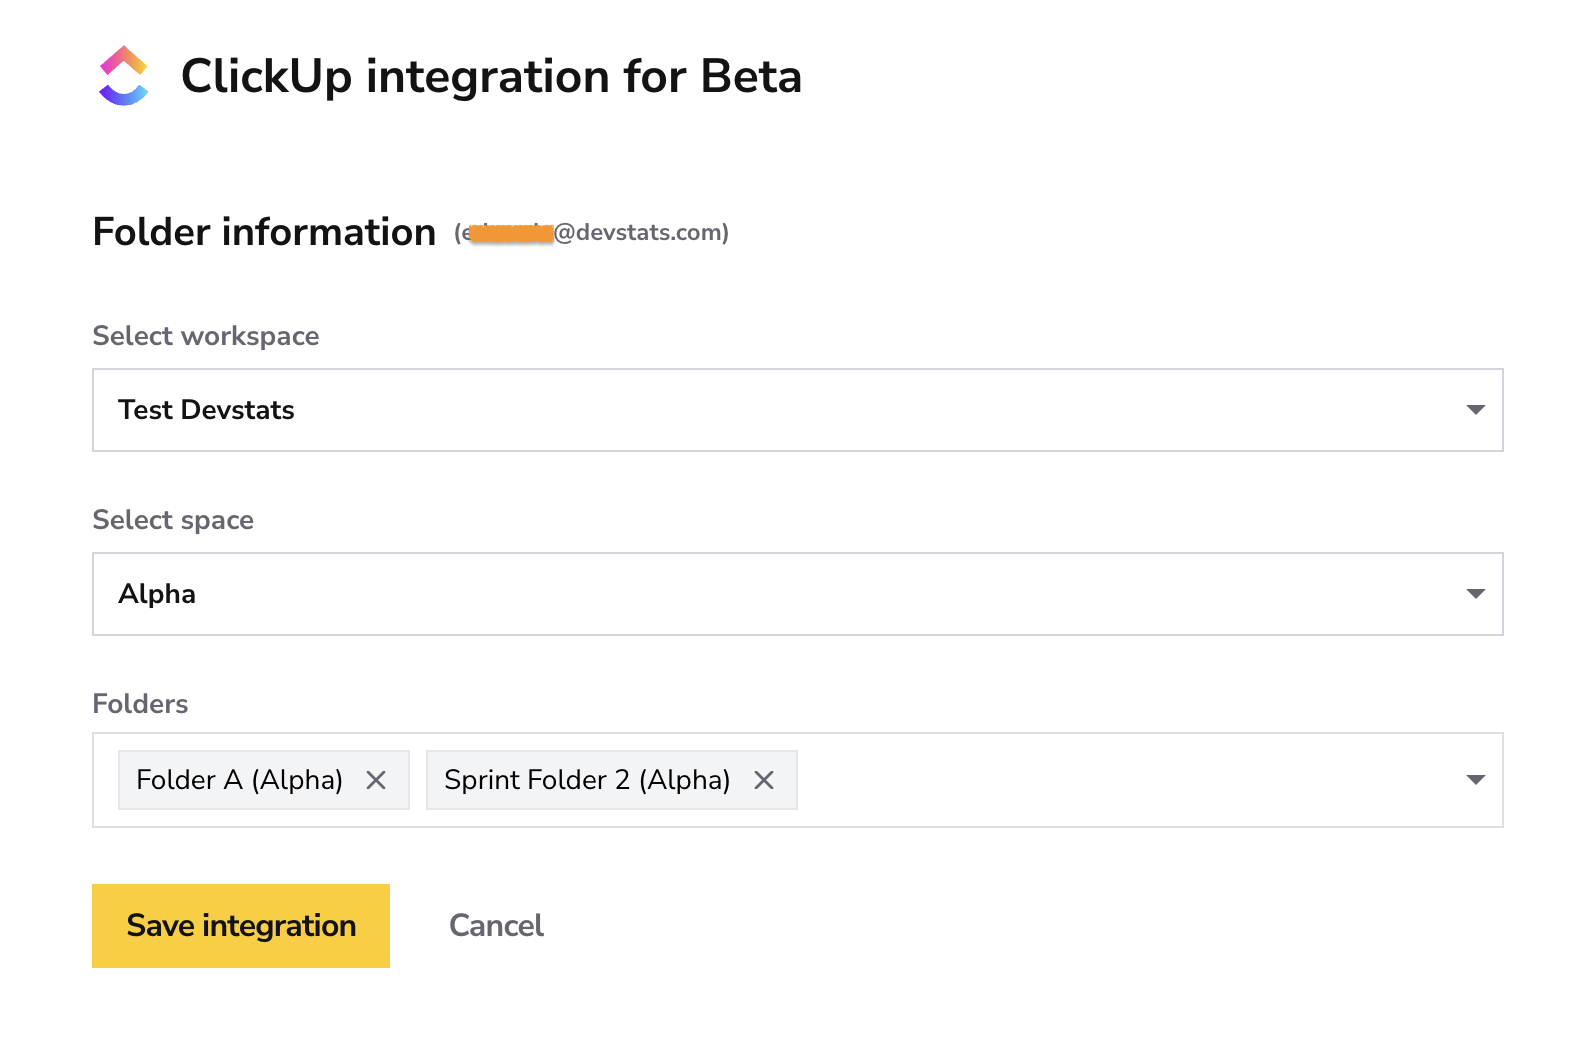Remove Sprint Folder 2 (Alpha) tag
1596x1042 pixels.
pyautogui.click(x=764, y=780)
